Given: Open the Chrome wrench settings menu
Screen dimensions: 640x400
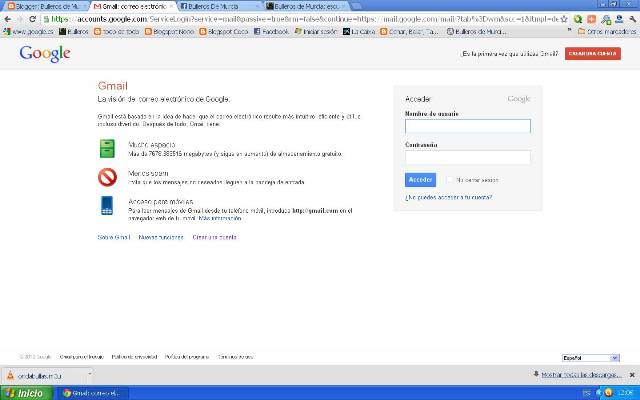Looking at the screenshot, I should point(633,19).
